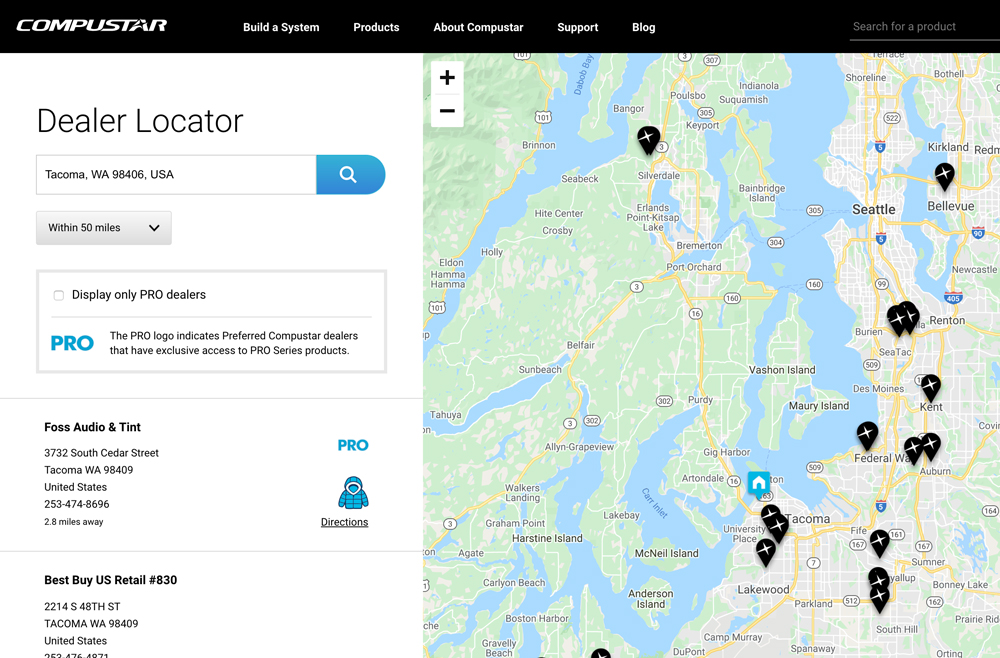Screen dimensions: 1000x658
Task: Select the dealer pin below University Place
Action: (x=765, y=552)
